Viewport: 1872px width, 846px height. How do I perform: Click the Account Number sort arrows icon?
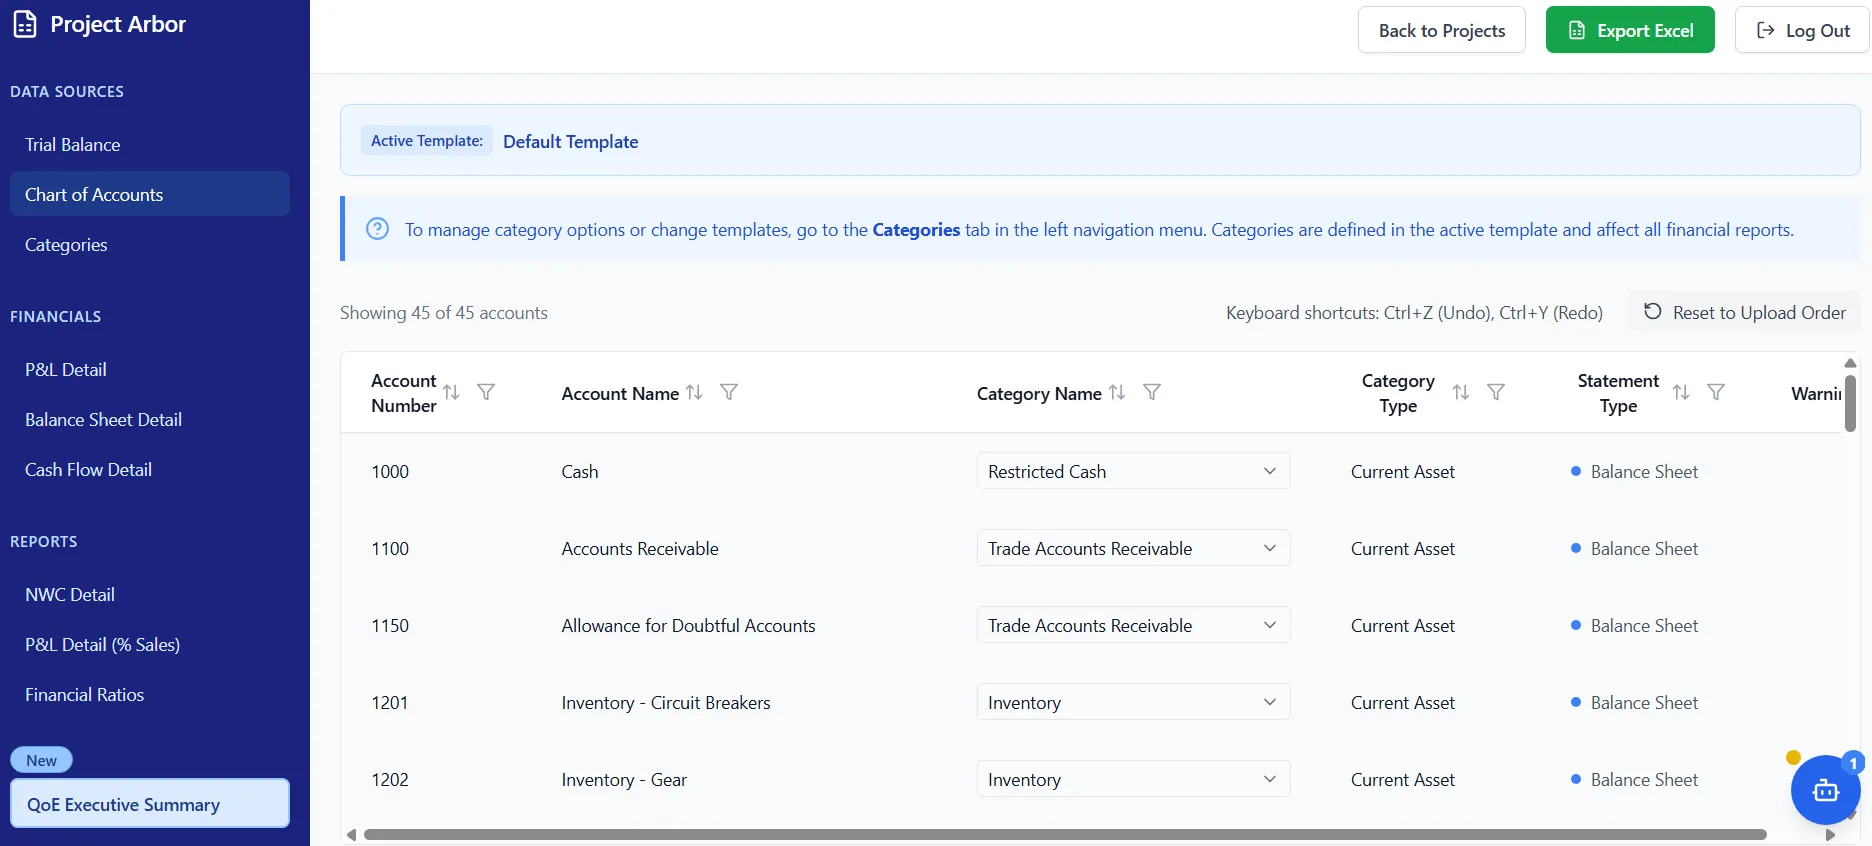tap(451, 392)
